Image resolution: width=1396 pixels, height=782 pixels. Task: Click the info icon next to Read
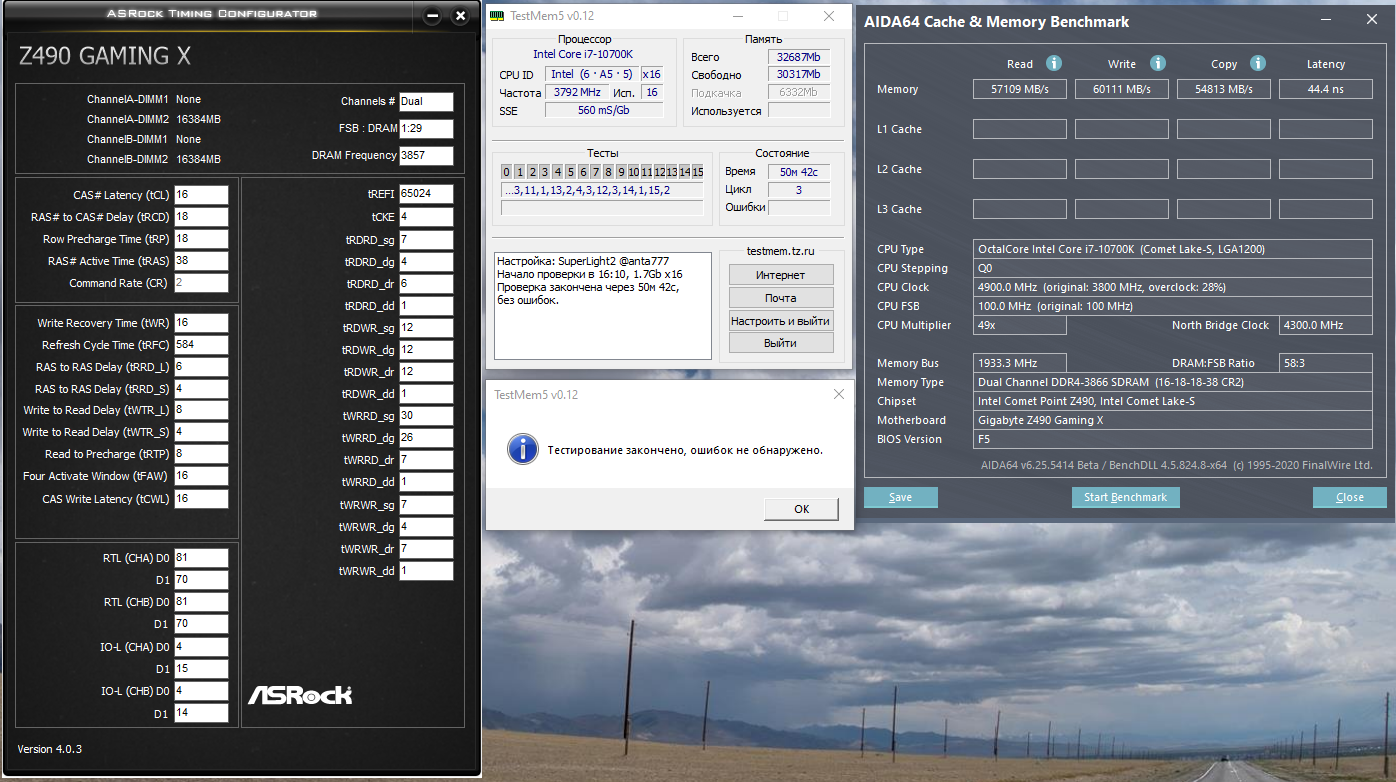click(1054, 63)
